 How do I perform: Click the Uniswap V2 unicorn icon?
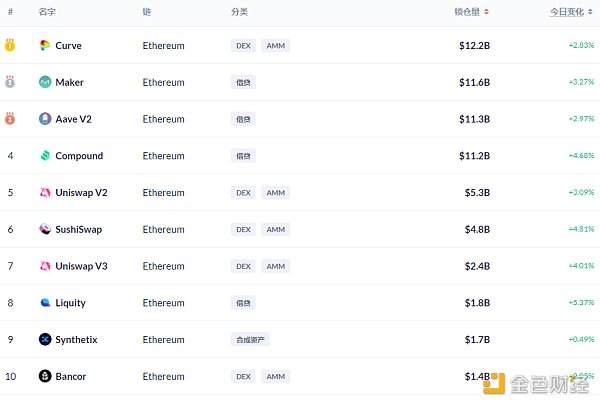[45, 193]
